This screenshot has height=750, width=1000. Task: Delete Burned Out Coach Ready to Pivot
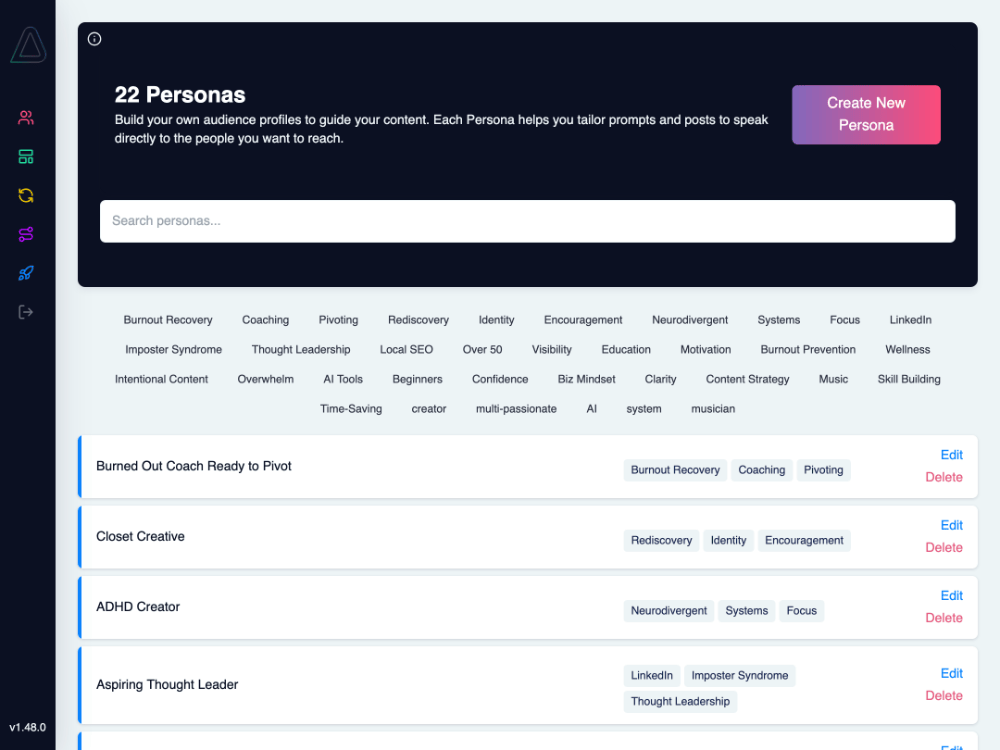944,477
